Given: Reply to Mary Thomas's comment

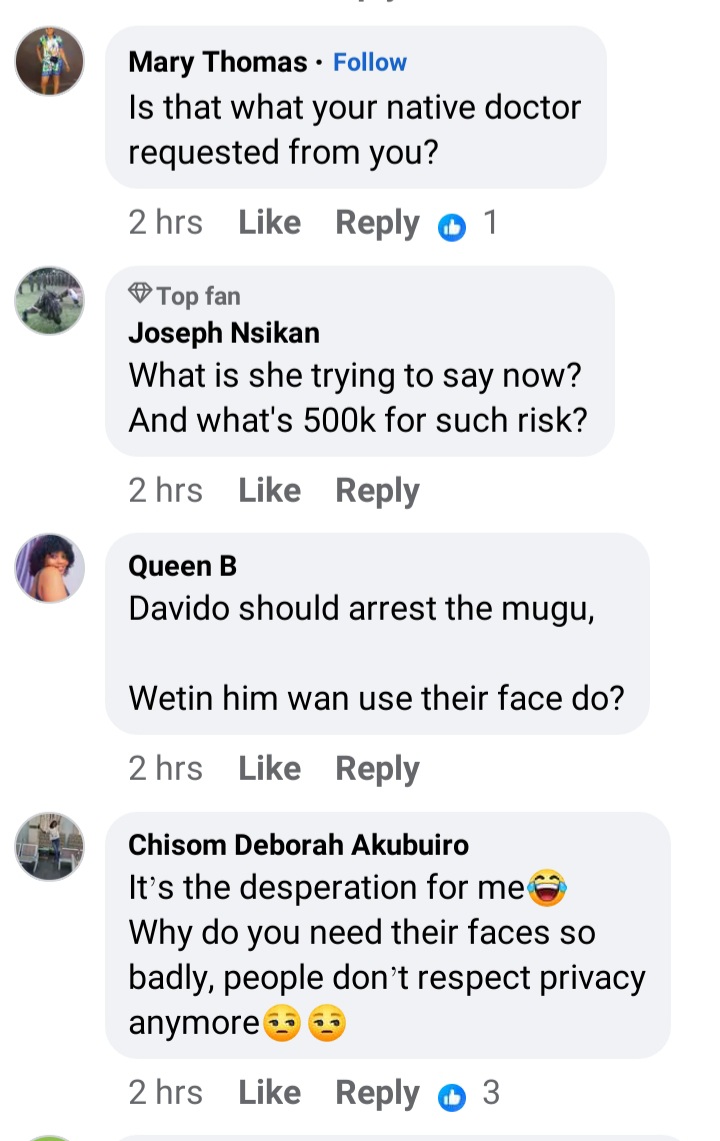Looking at the screenshot, I should click(377, 223).
